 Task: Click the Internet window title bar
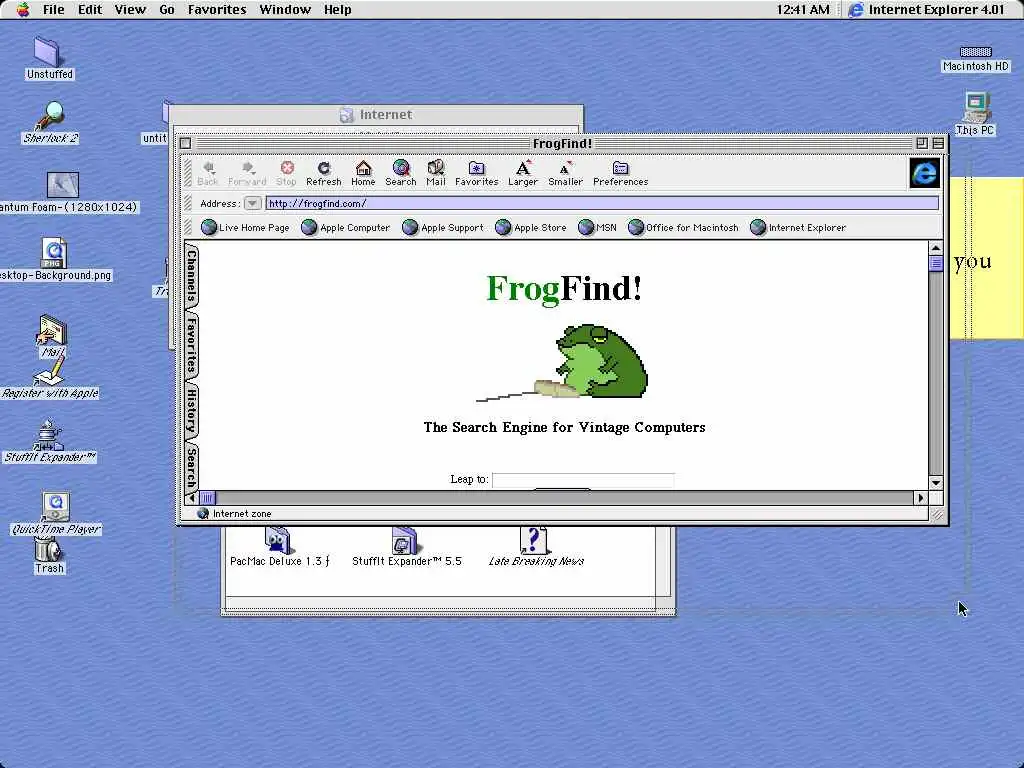pyautogui.click(x=377, y=114)
